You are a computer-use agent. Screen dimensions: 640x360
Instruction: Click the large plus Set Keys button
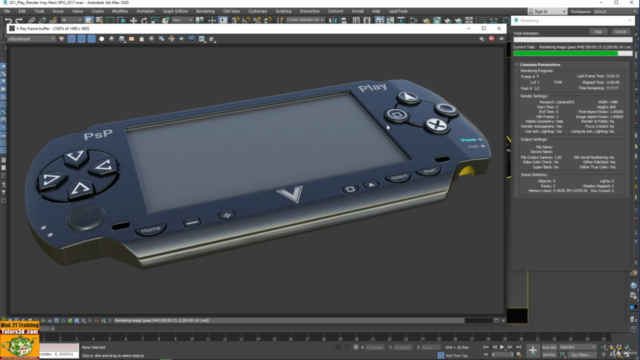(x=533, y=351)
